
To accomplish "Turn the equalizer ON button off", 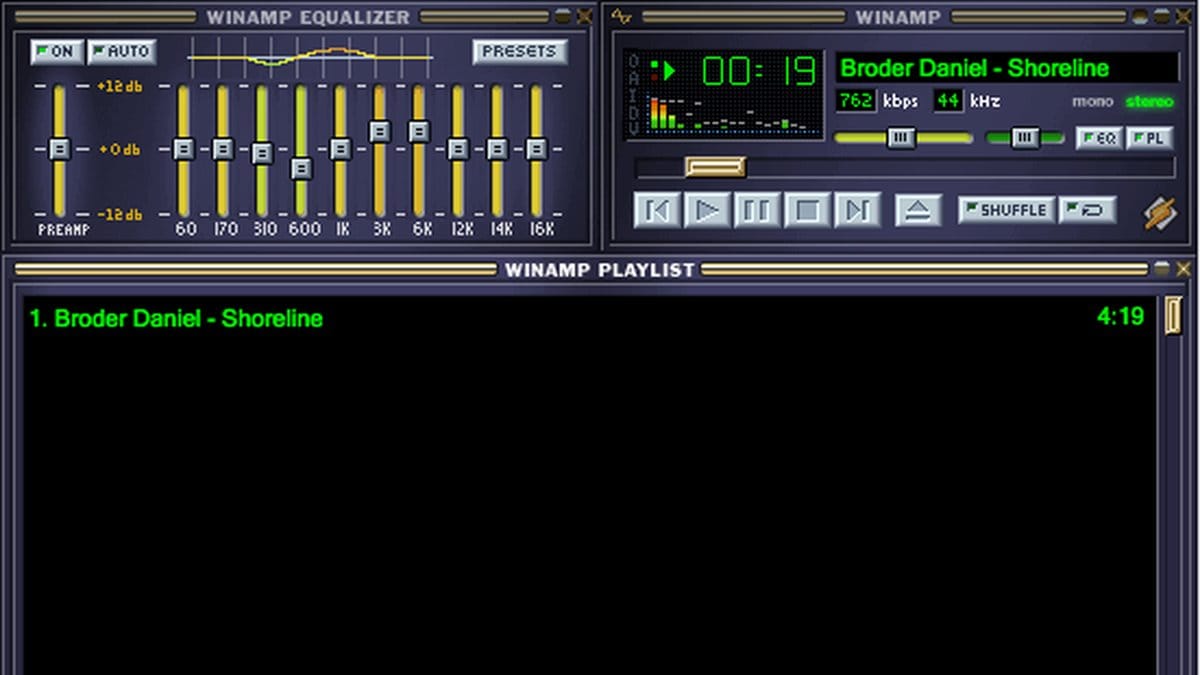I will coord(57,52).
